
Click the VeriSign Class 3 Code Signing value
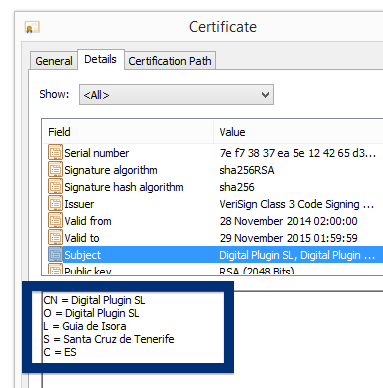(x=297, y=204)
